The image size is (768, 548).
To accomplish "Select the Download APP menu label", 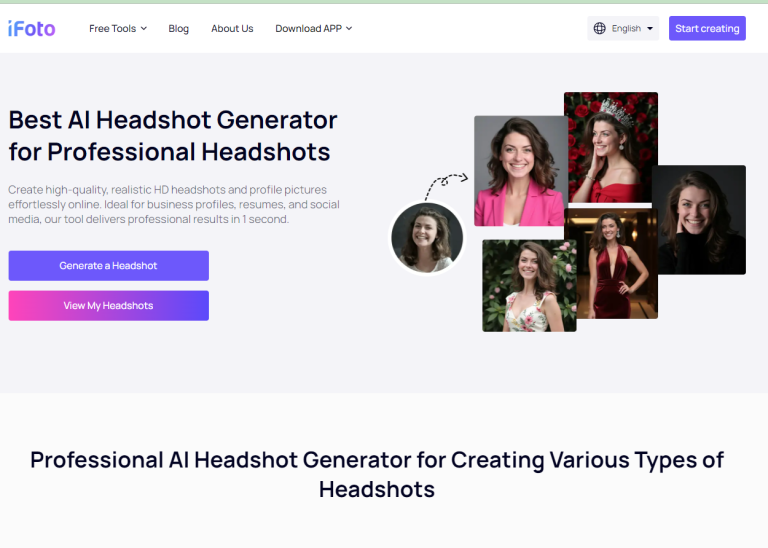I will [x=308, y=29].
